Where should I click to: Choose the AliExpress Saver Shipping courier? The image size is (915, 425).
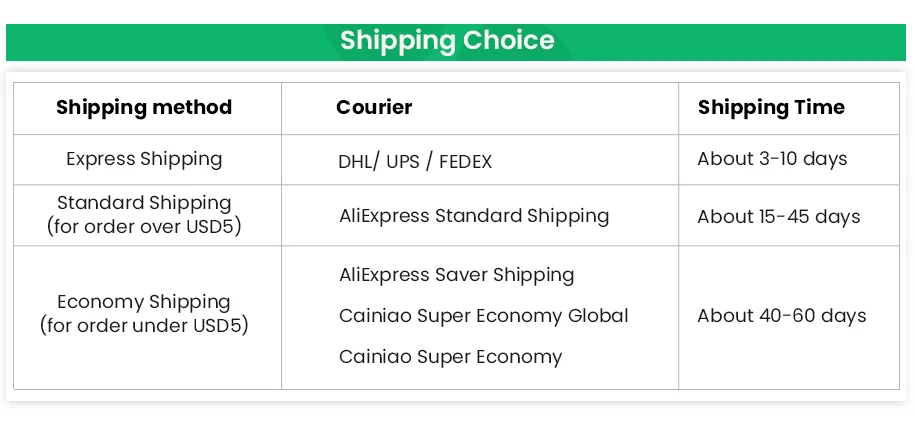click(x=456, y=275)
